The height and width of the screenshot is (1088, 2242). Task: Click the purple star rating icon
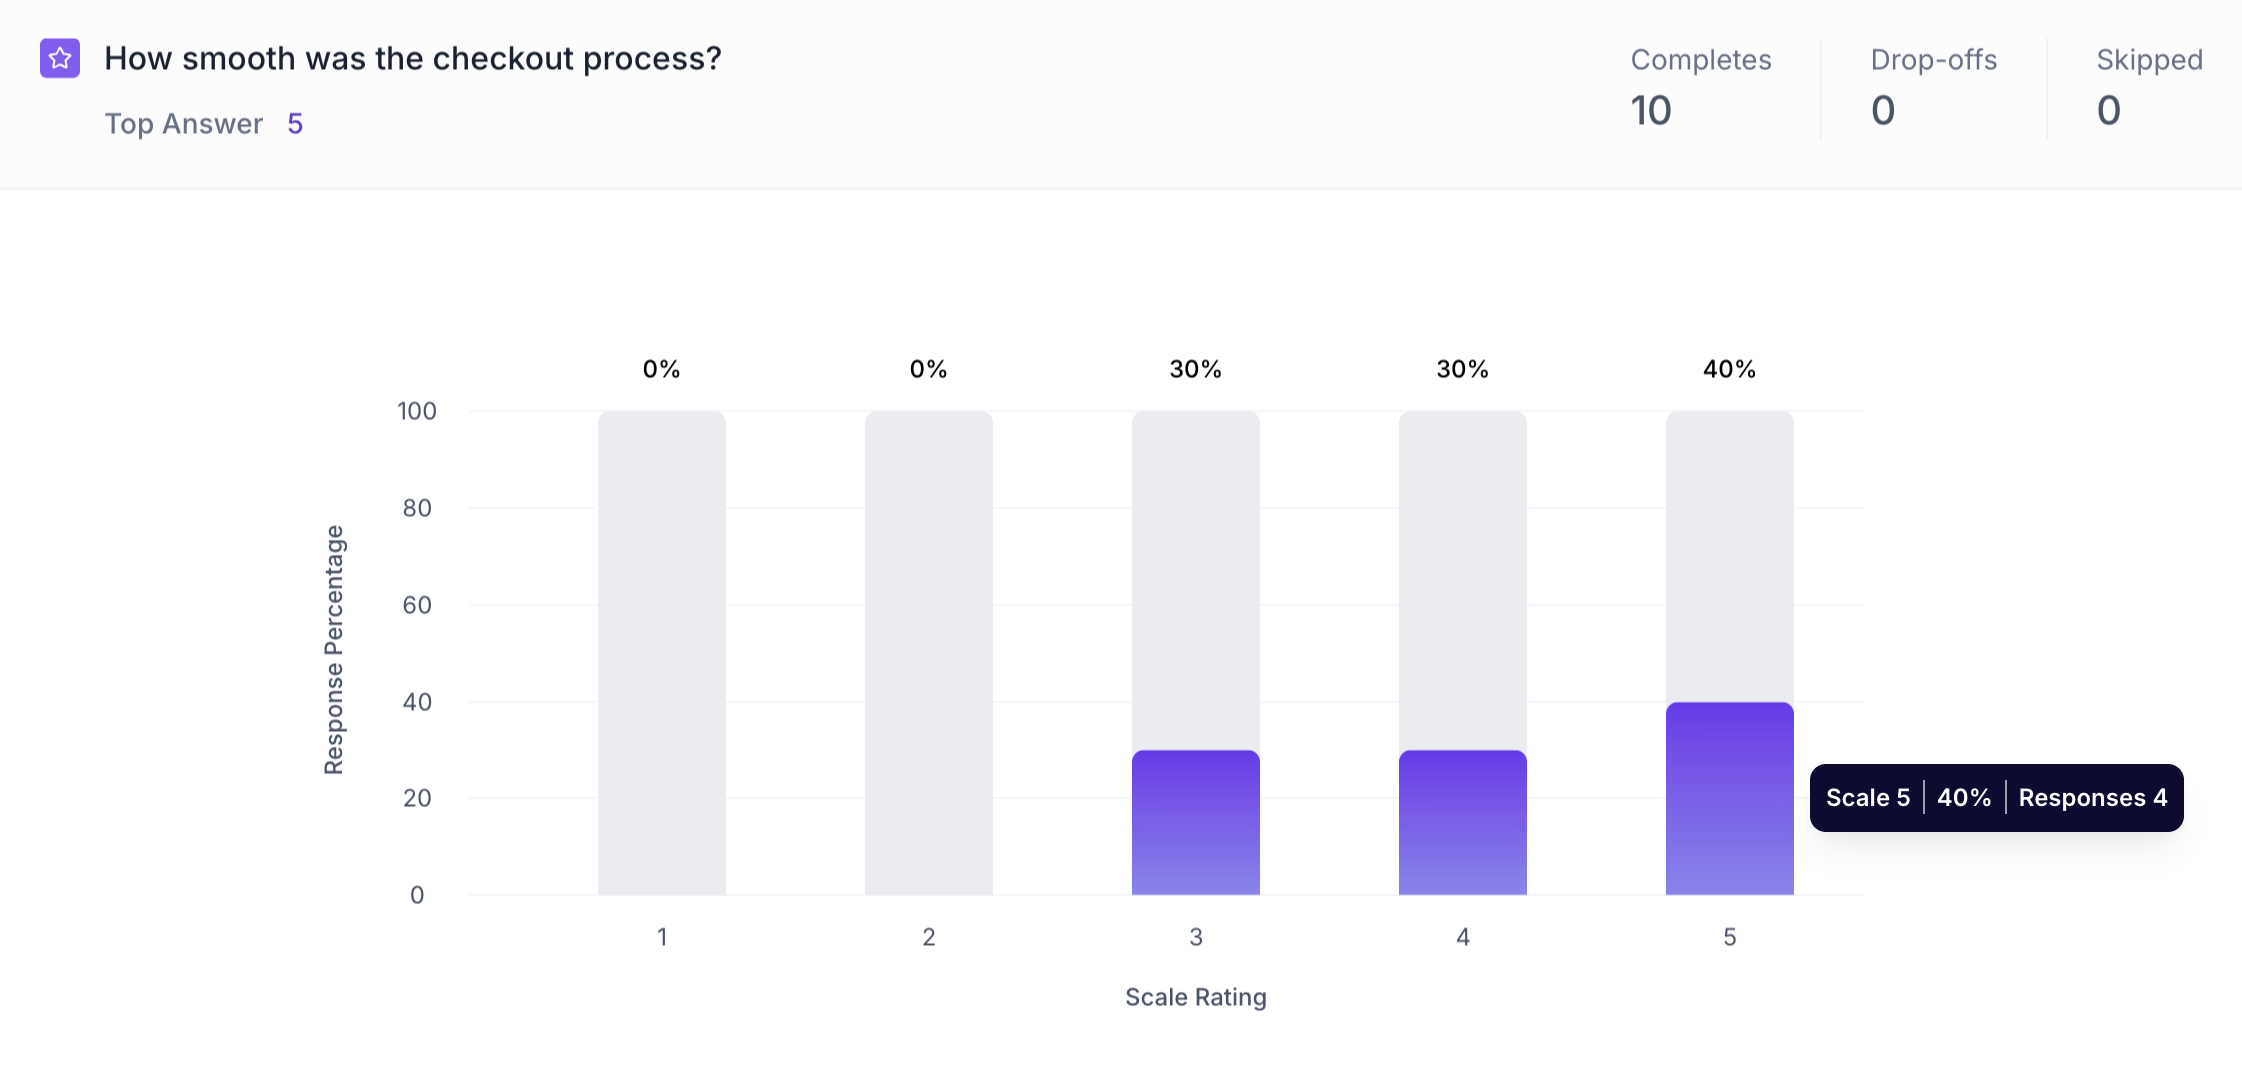click(60, 58)
